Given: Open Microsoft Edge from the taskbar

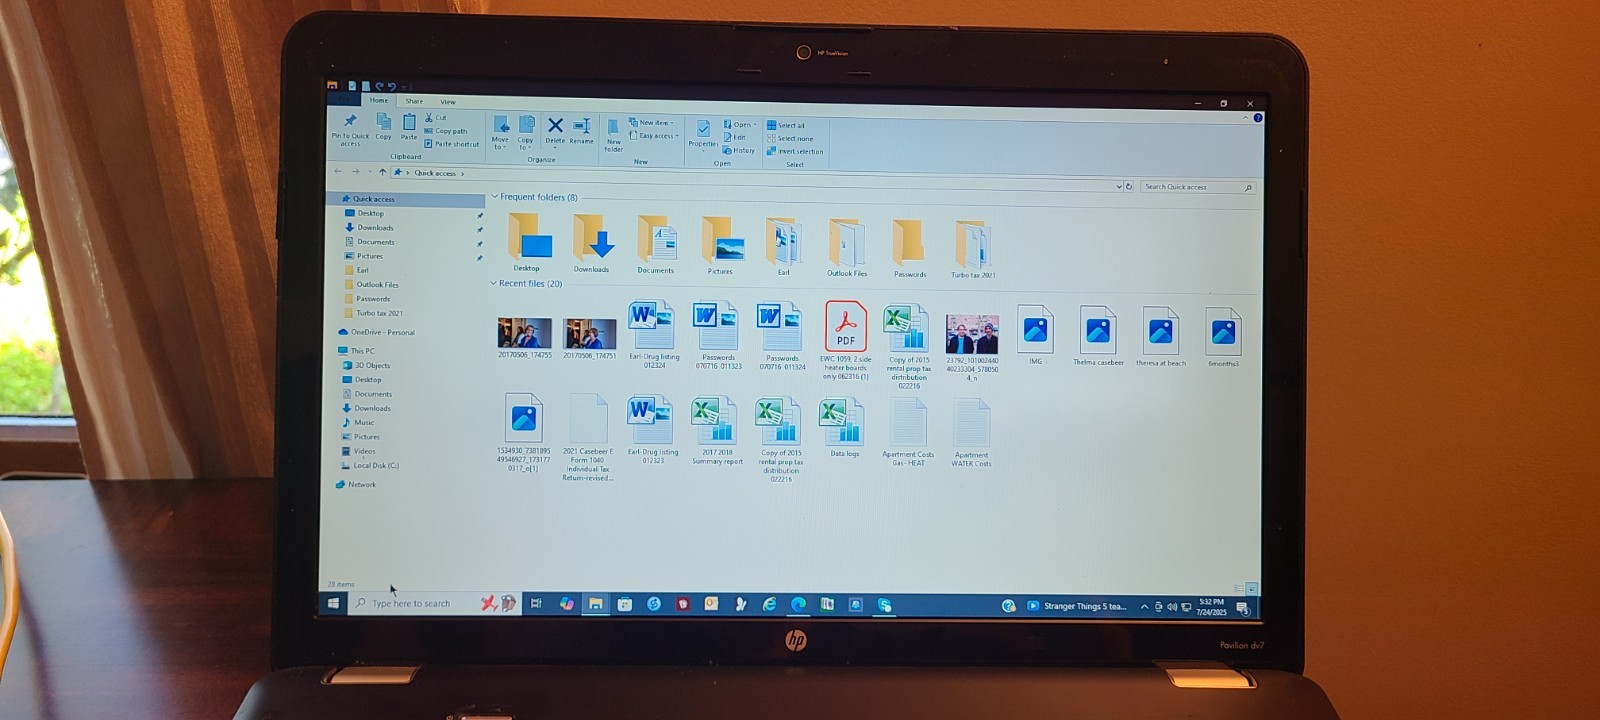Looking at the screenshot, I should coord(798,604).
